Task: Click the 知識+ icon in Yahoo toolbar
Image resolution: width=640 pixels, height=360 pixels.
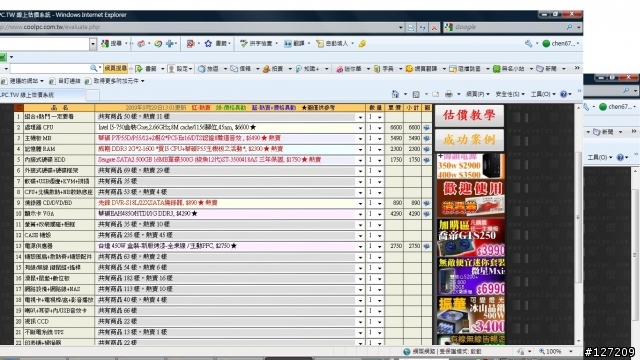Action: point(299,69)
